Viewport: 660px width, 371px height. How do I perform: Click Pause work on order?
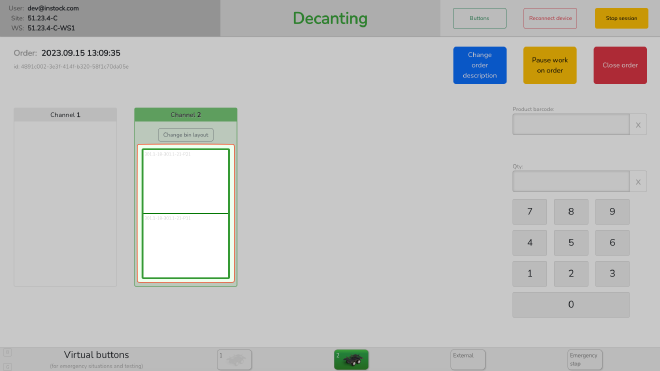550,65
